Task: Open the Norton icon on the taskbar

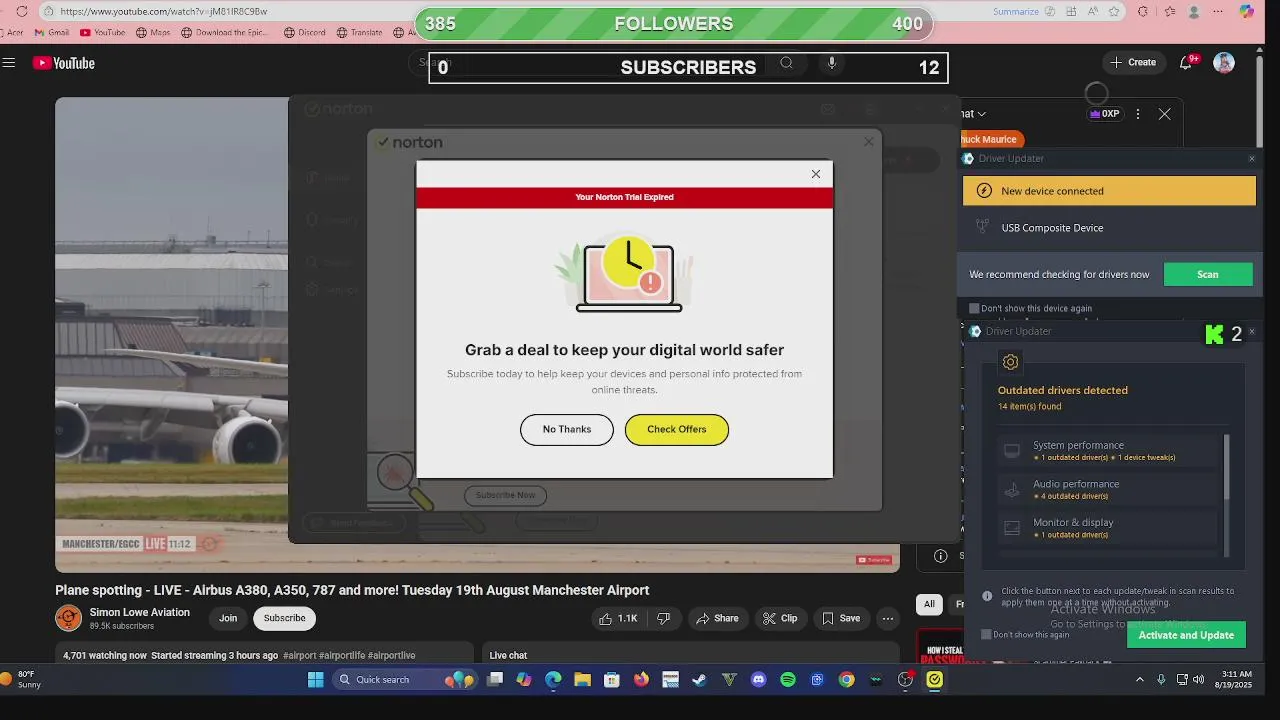Action: coord(935,680)
